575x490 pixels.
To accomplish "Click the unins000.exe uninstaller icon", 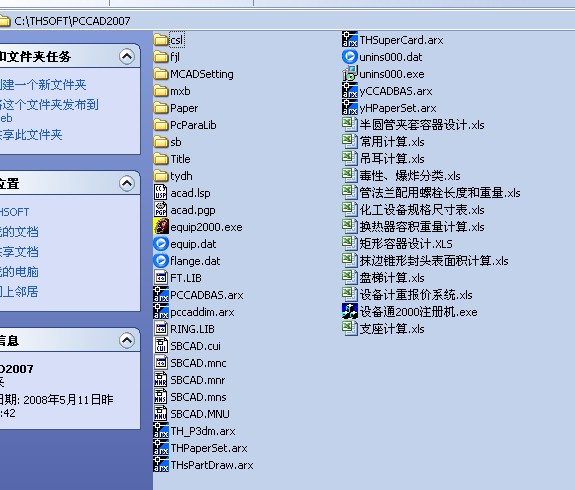I will 349,74.
